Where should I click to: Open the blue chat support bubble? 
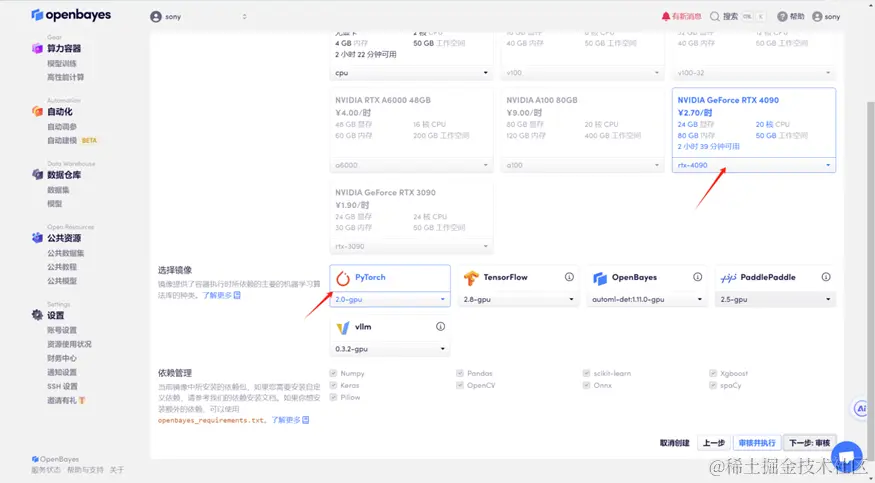(847, 456)
